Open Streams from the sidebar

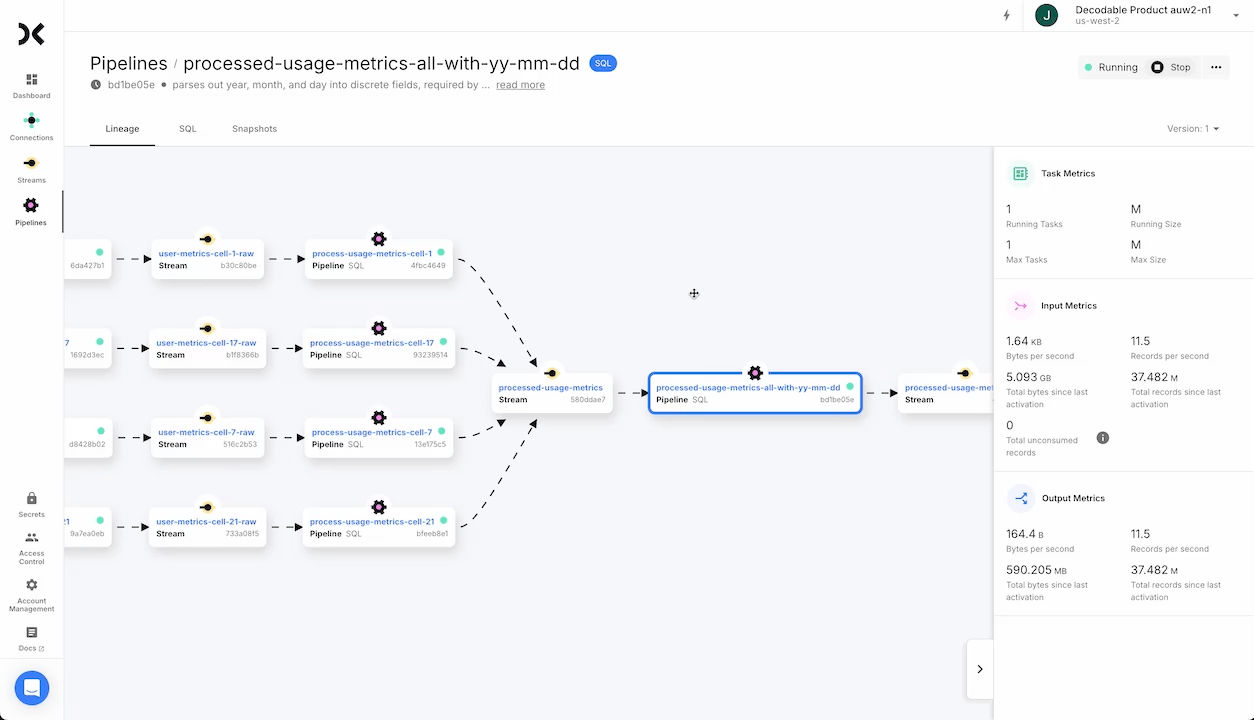(31, 164)
